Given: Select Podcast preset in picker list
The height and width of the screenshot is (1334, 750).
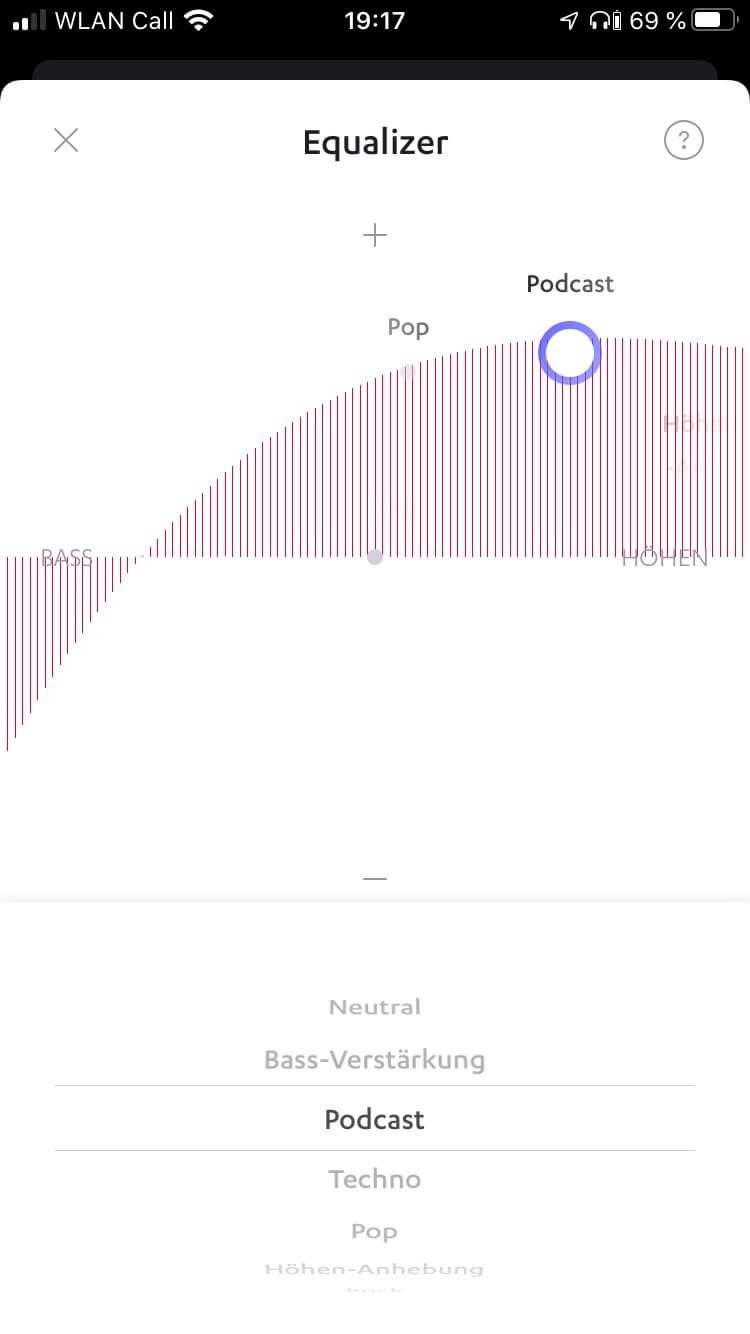Looking at the screenshot, I should pyautogui.click(x=375, y=1119).
